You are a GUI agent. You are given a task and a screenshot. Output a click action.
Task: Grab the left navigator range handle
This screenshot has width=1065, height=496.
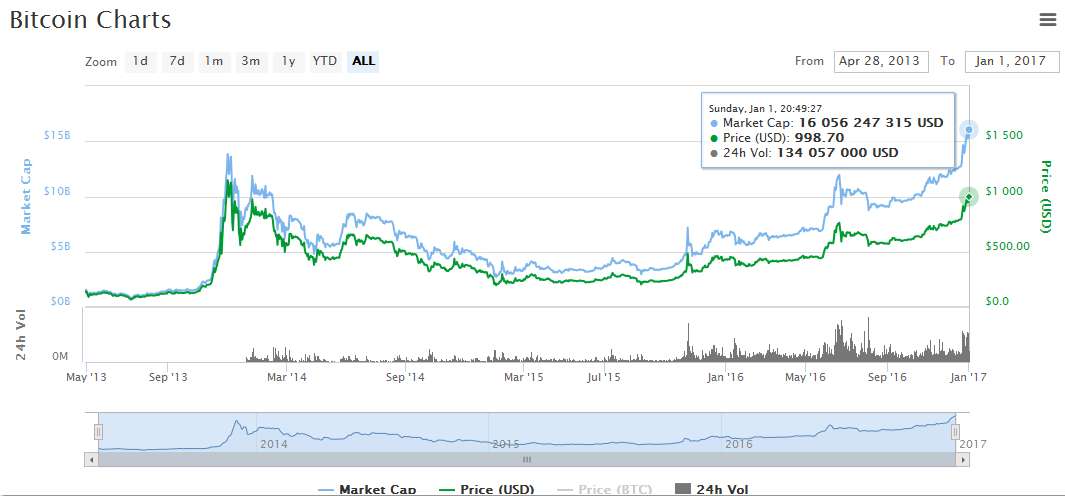98,432
